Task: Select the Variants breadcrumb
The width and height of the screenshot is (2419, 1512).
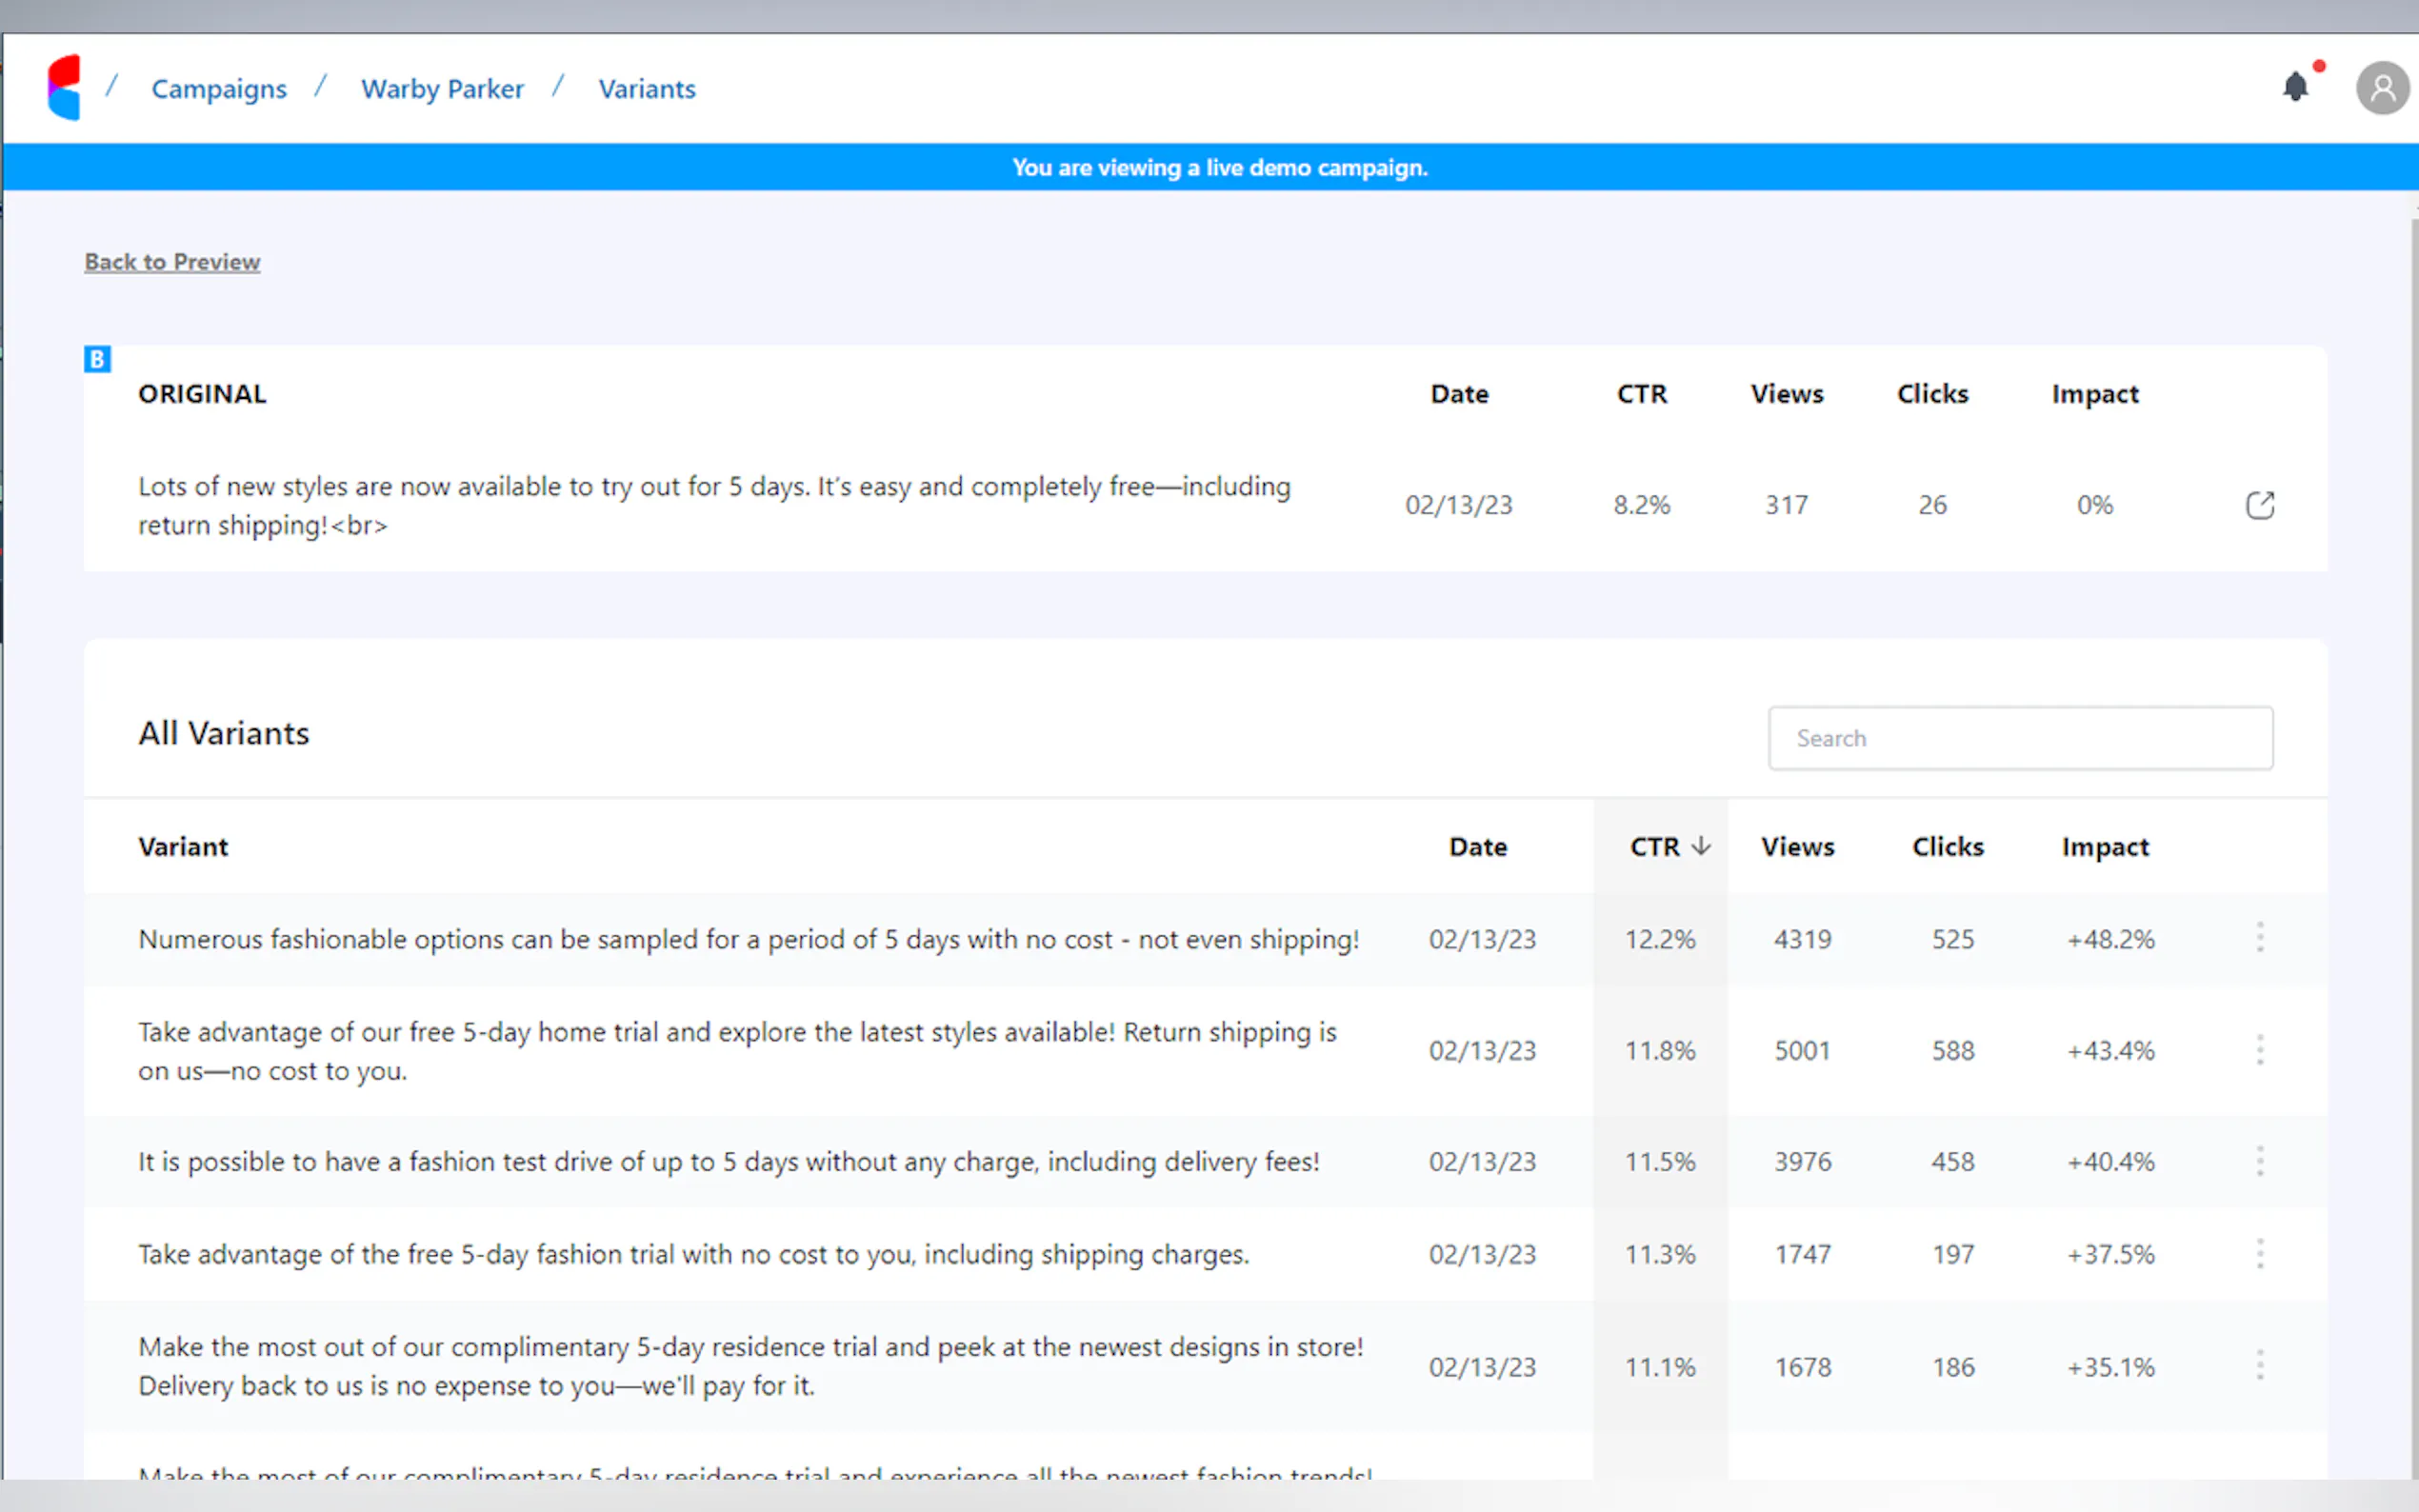Action: (647, 89)
